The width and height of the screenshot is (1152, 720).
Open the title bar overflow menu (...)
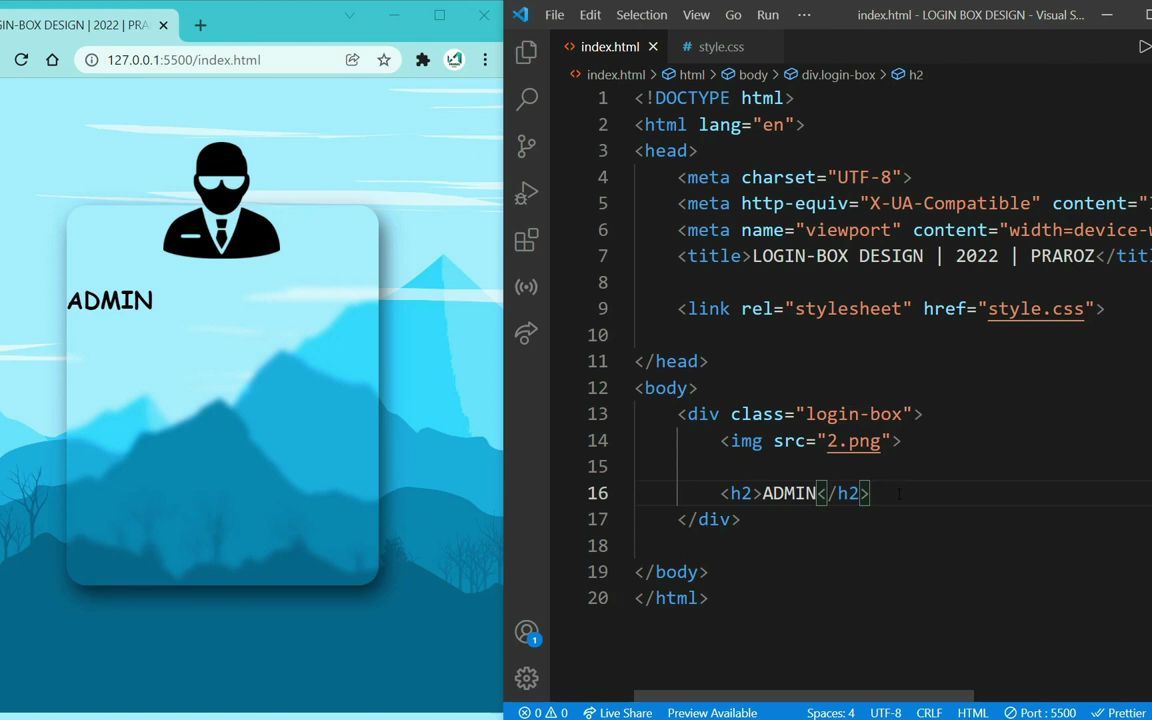(x=804, y=14)
